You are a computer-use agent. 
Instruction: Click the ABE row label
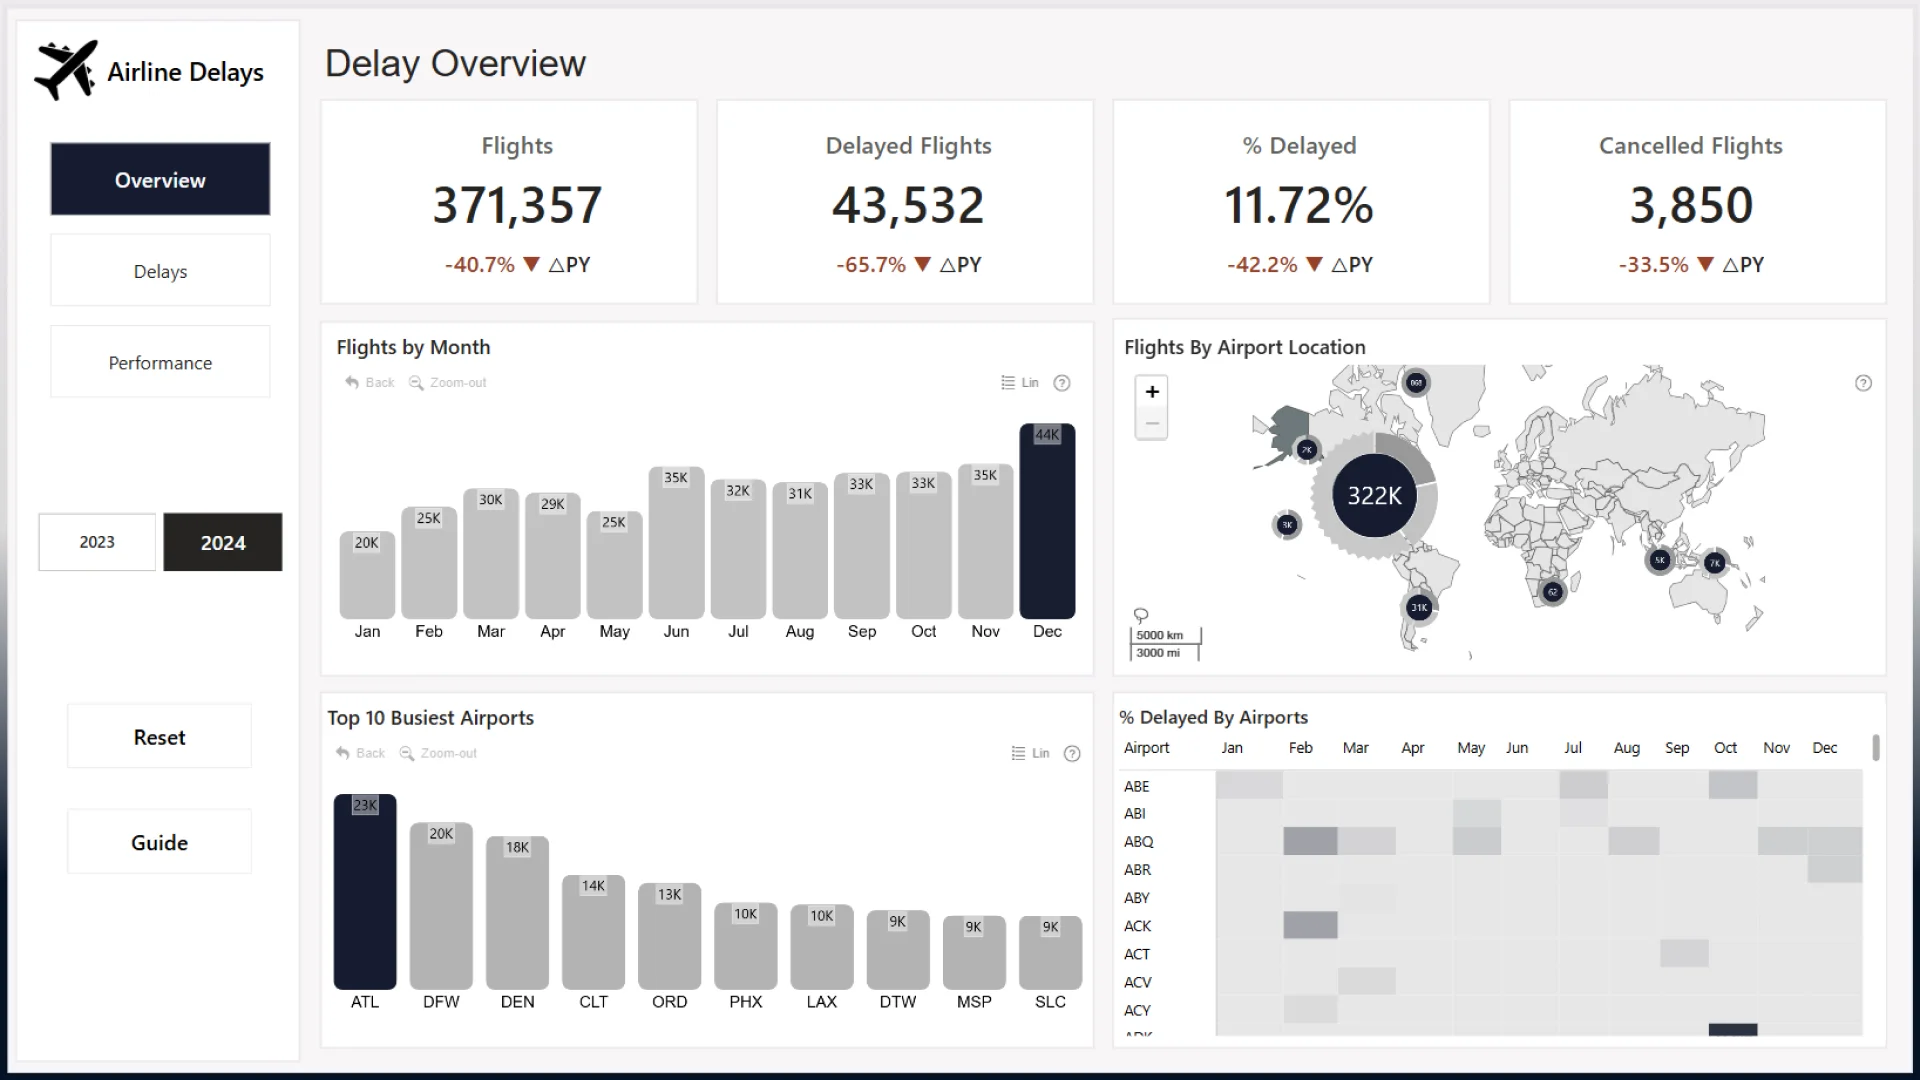(1136, 786)
